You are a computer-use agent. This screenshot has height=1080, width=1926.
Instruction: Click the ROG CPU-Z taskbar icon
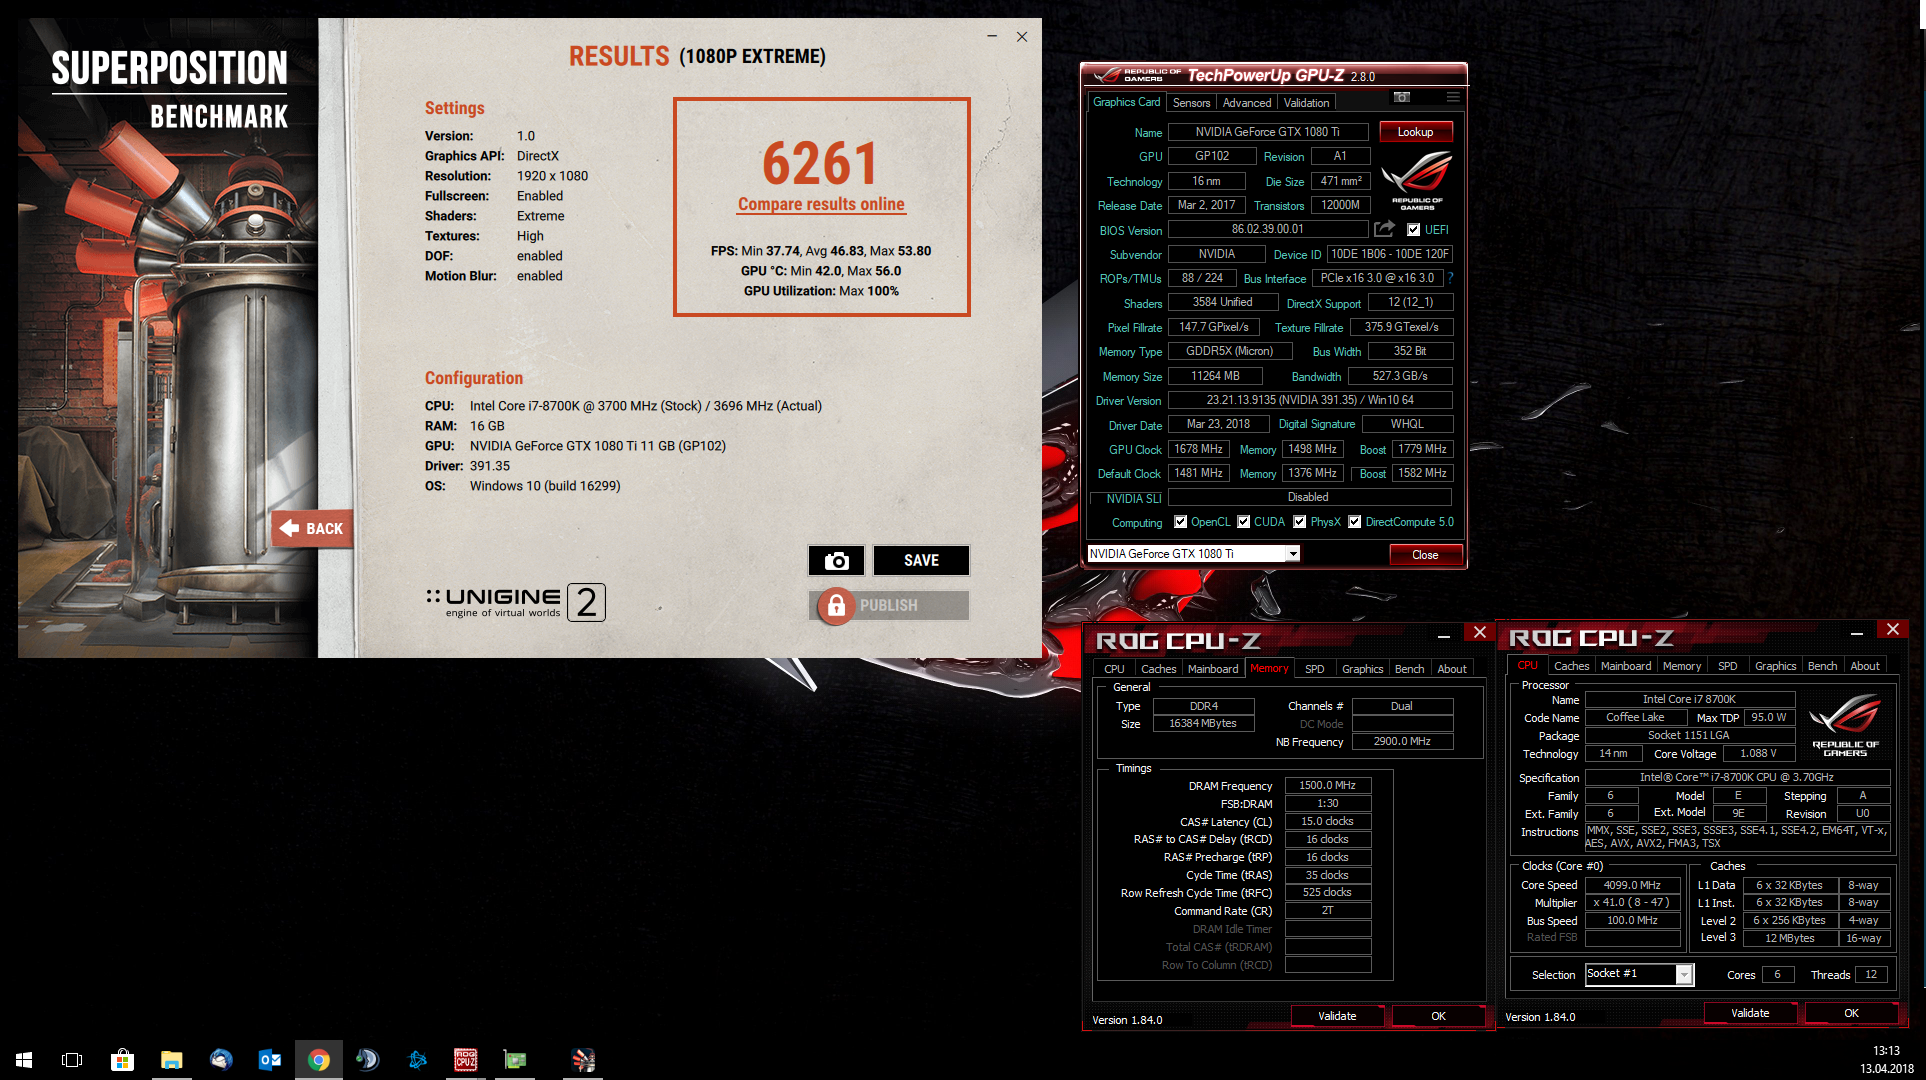[x=466, y=1059]
